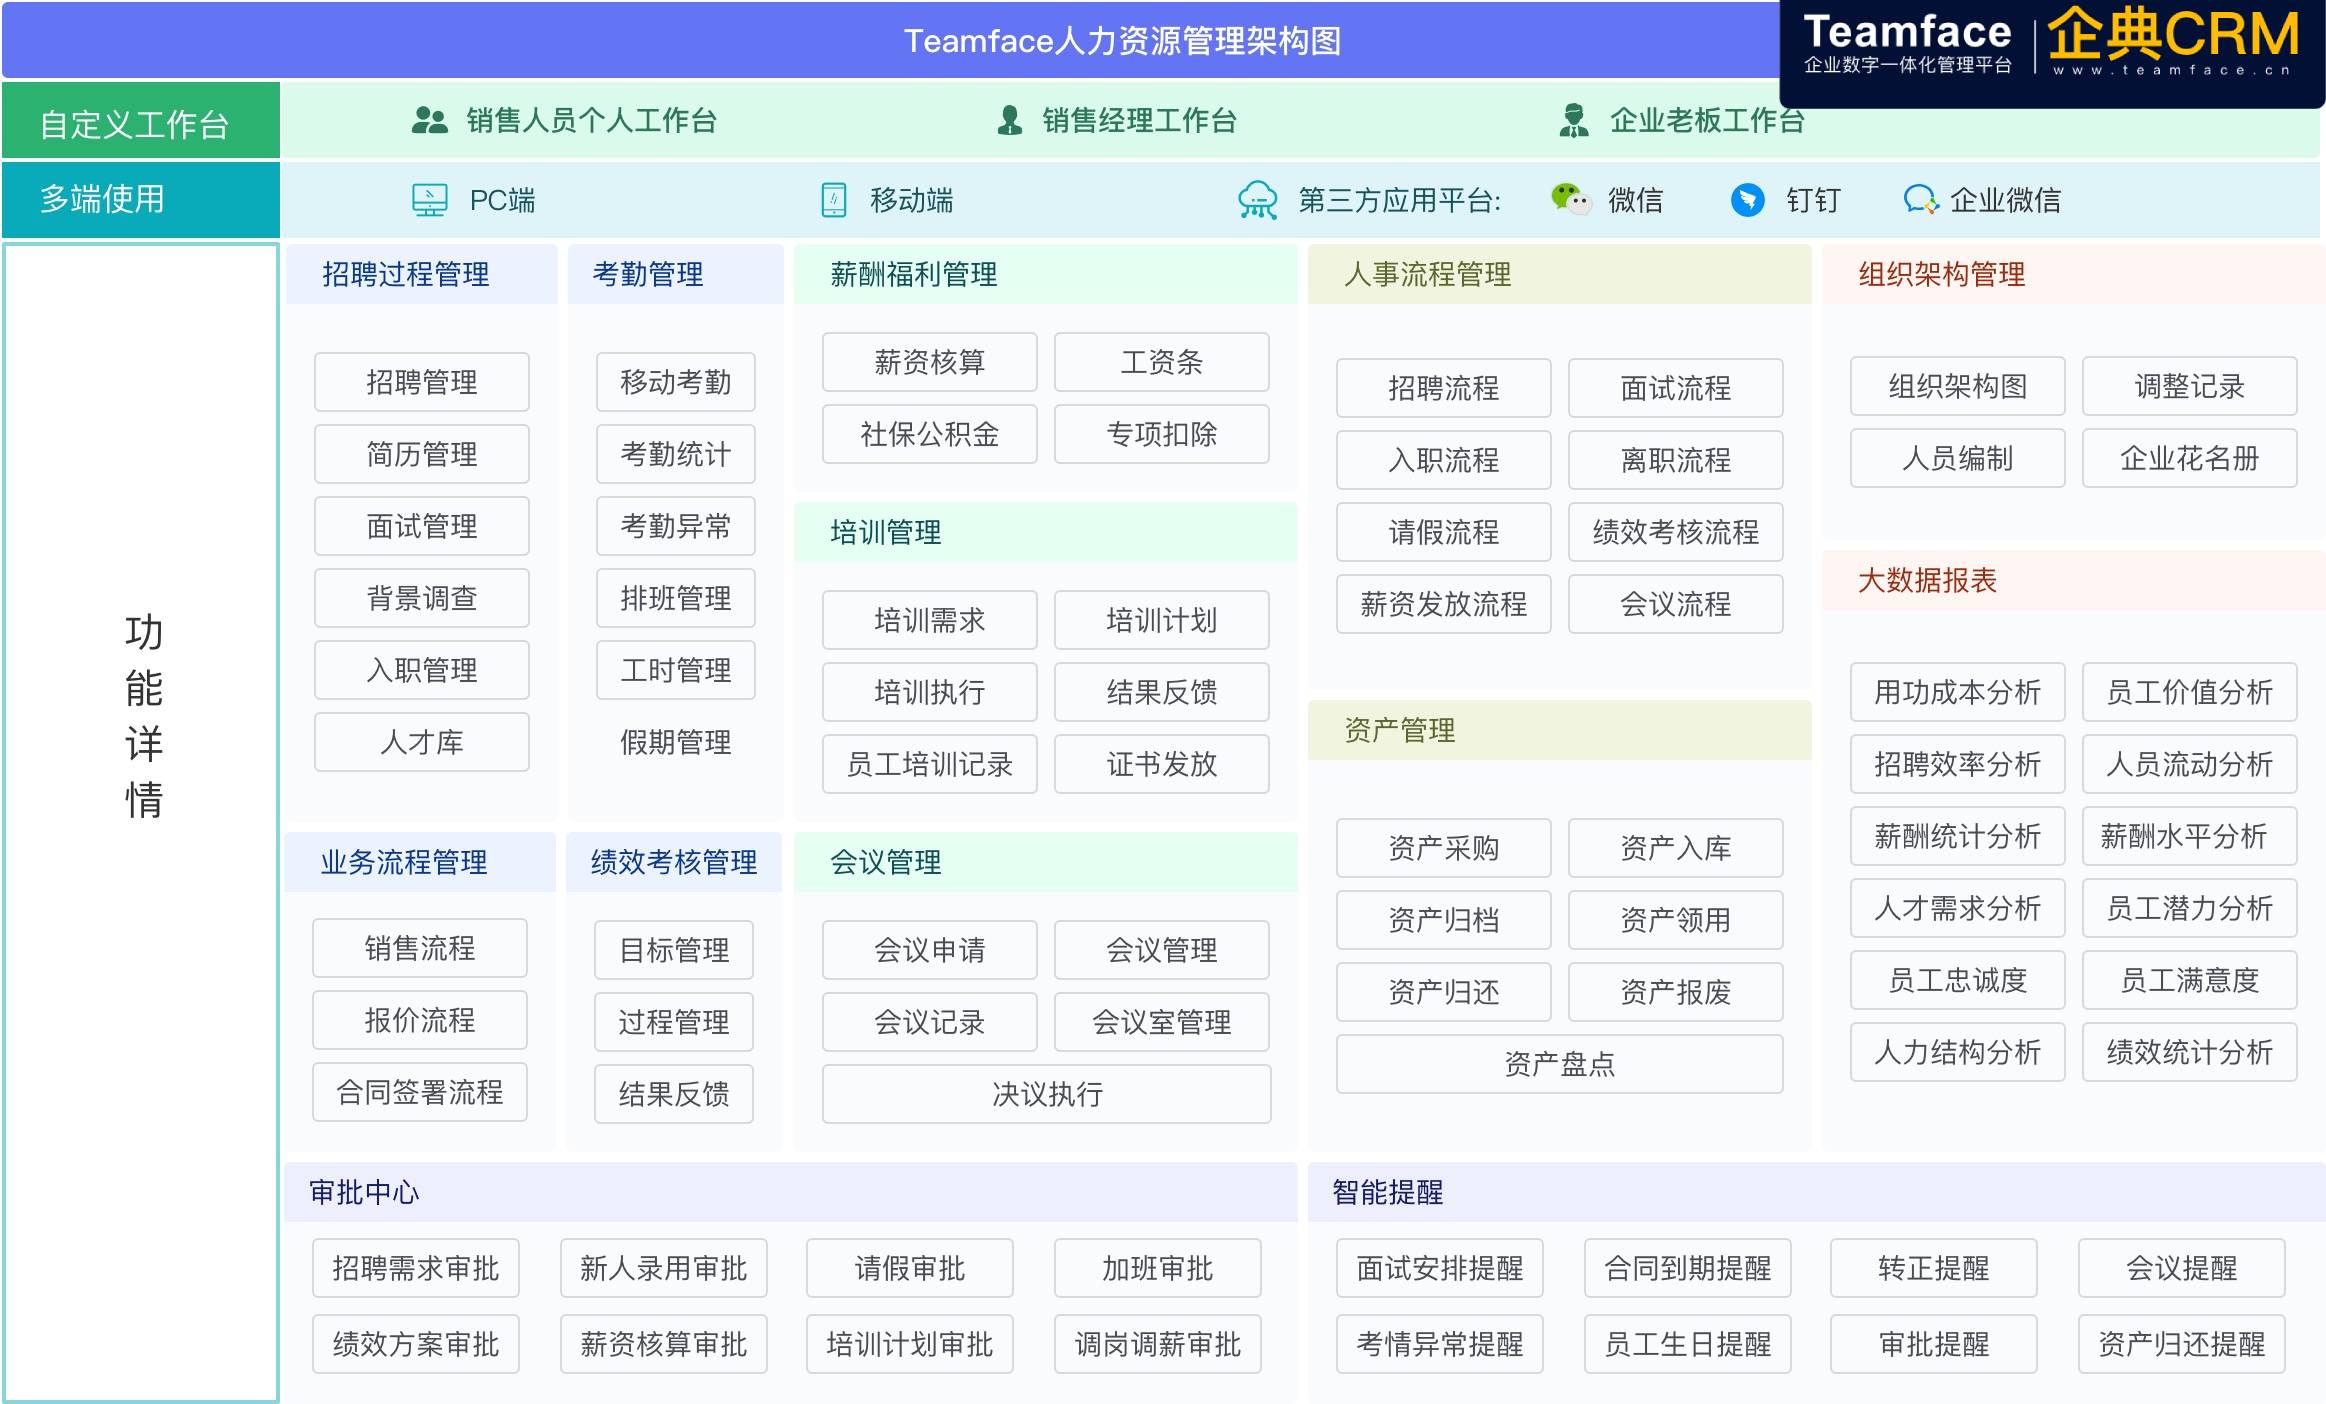Click the 员工生日提醒 button
Viewport: 2326px width, 1404px height.
pyautogui.click(x=1687, y=1344)
